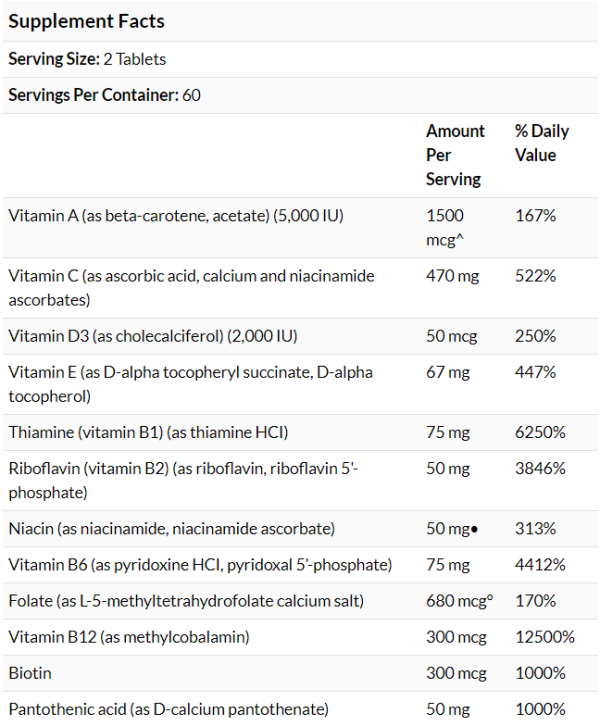The image size is (600, 726).
Task: Select the Vitamin C ascorbic acid entry
Action: (191, 288)
